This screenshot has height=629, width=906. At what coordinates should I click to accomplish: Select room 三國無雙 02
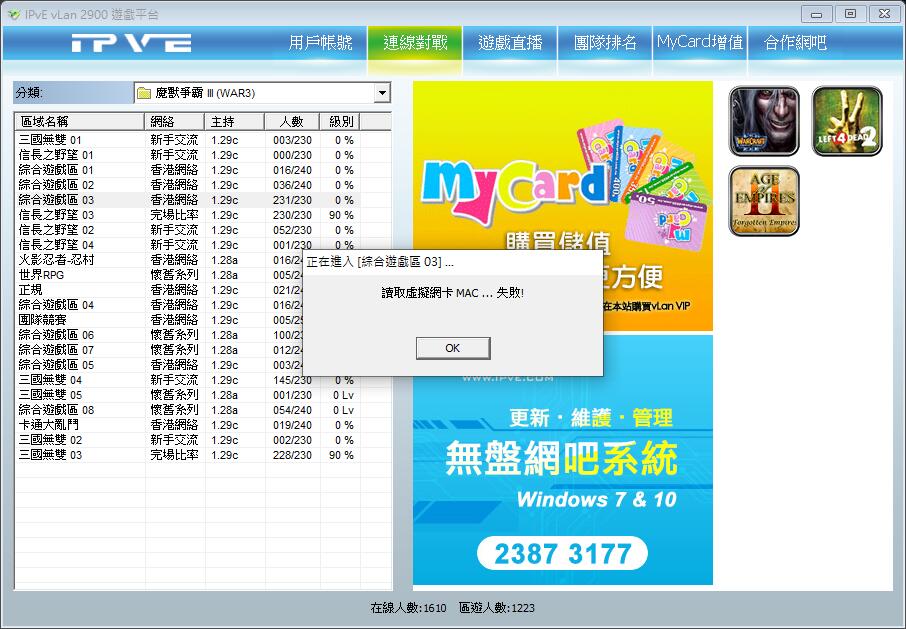click(x=187, y=440)
